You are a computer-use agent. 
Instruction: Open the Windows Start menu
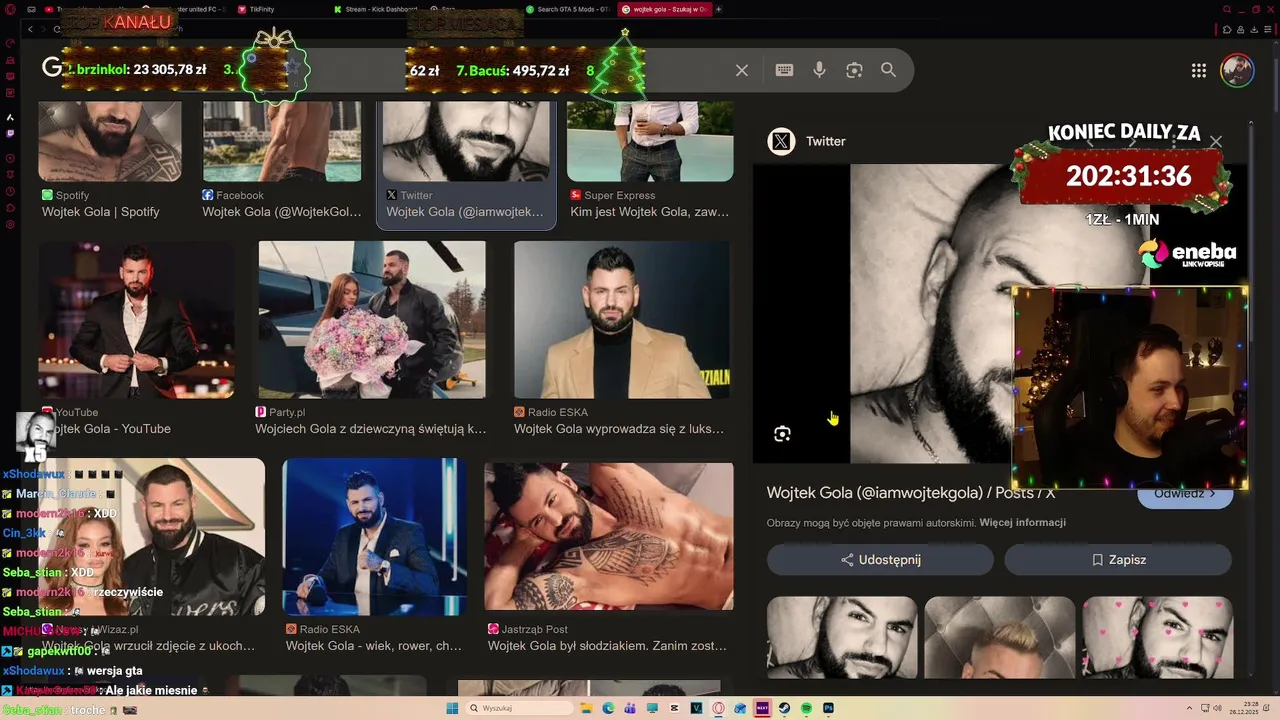click(452, 708)
